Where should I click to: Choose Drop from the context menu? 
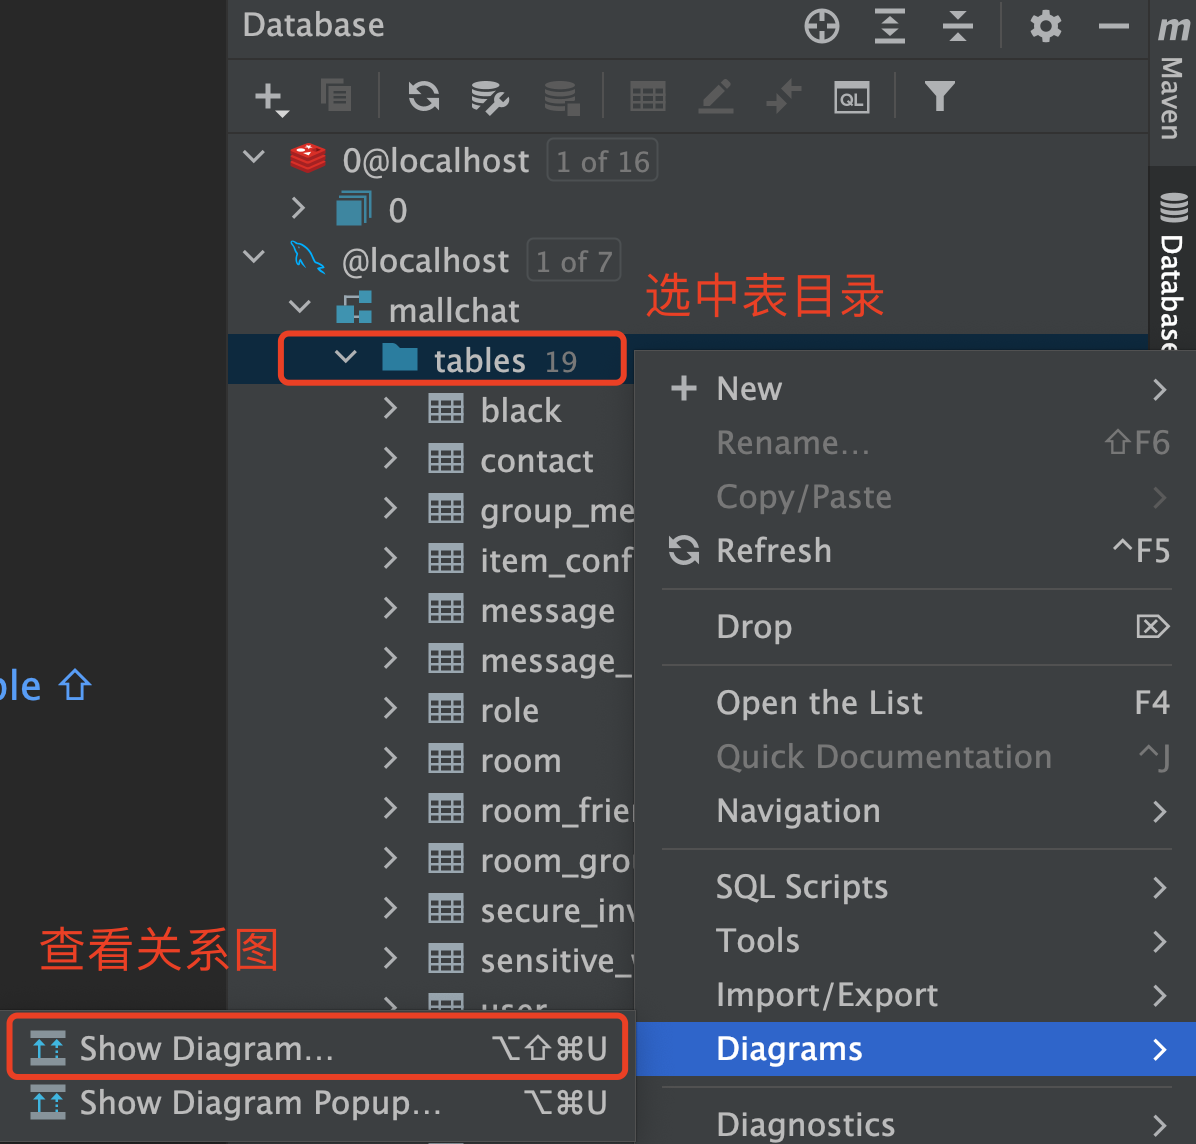tap(917, 627)
